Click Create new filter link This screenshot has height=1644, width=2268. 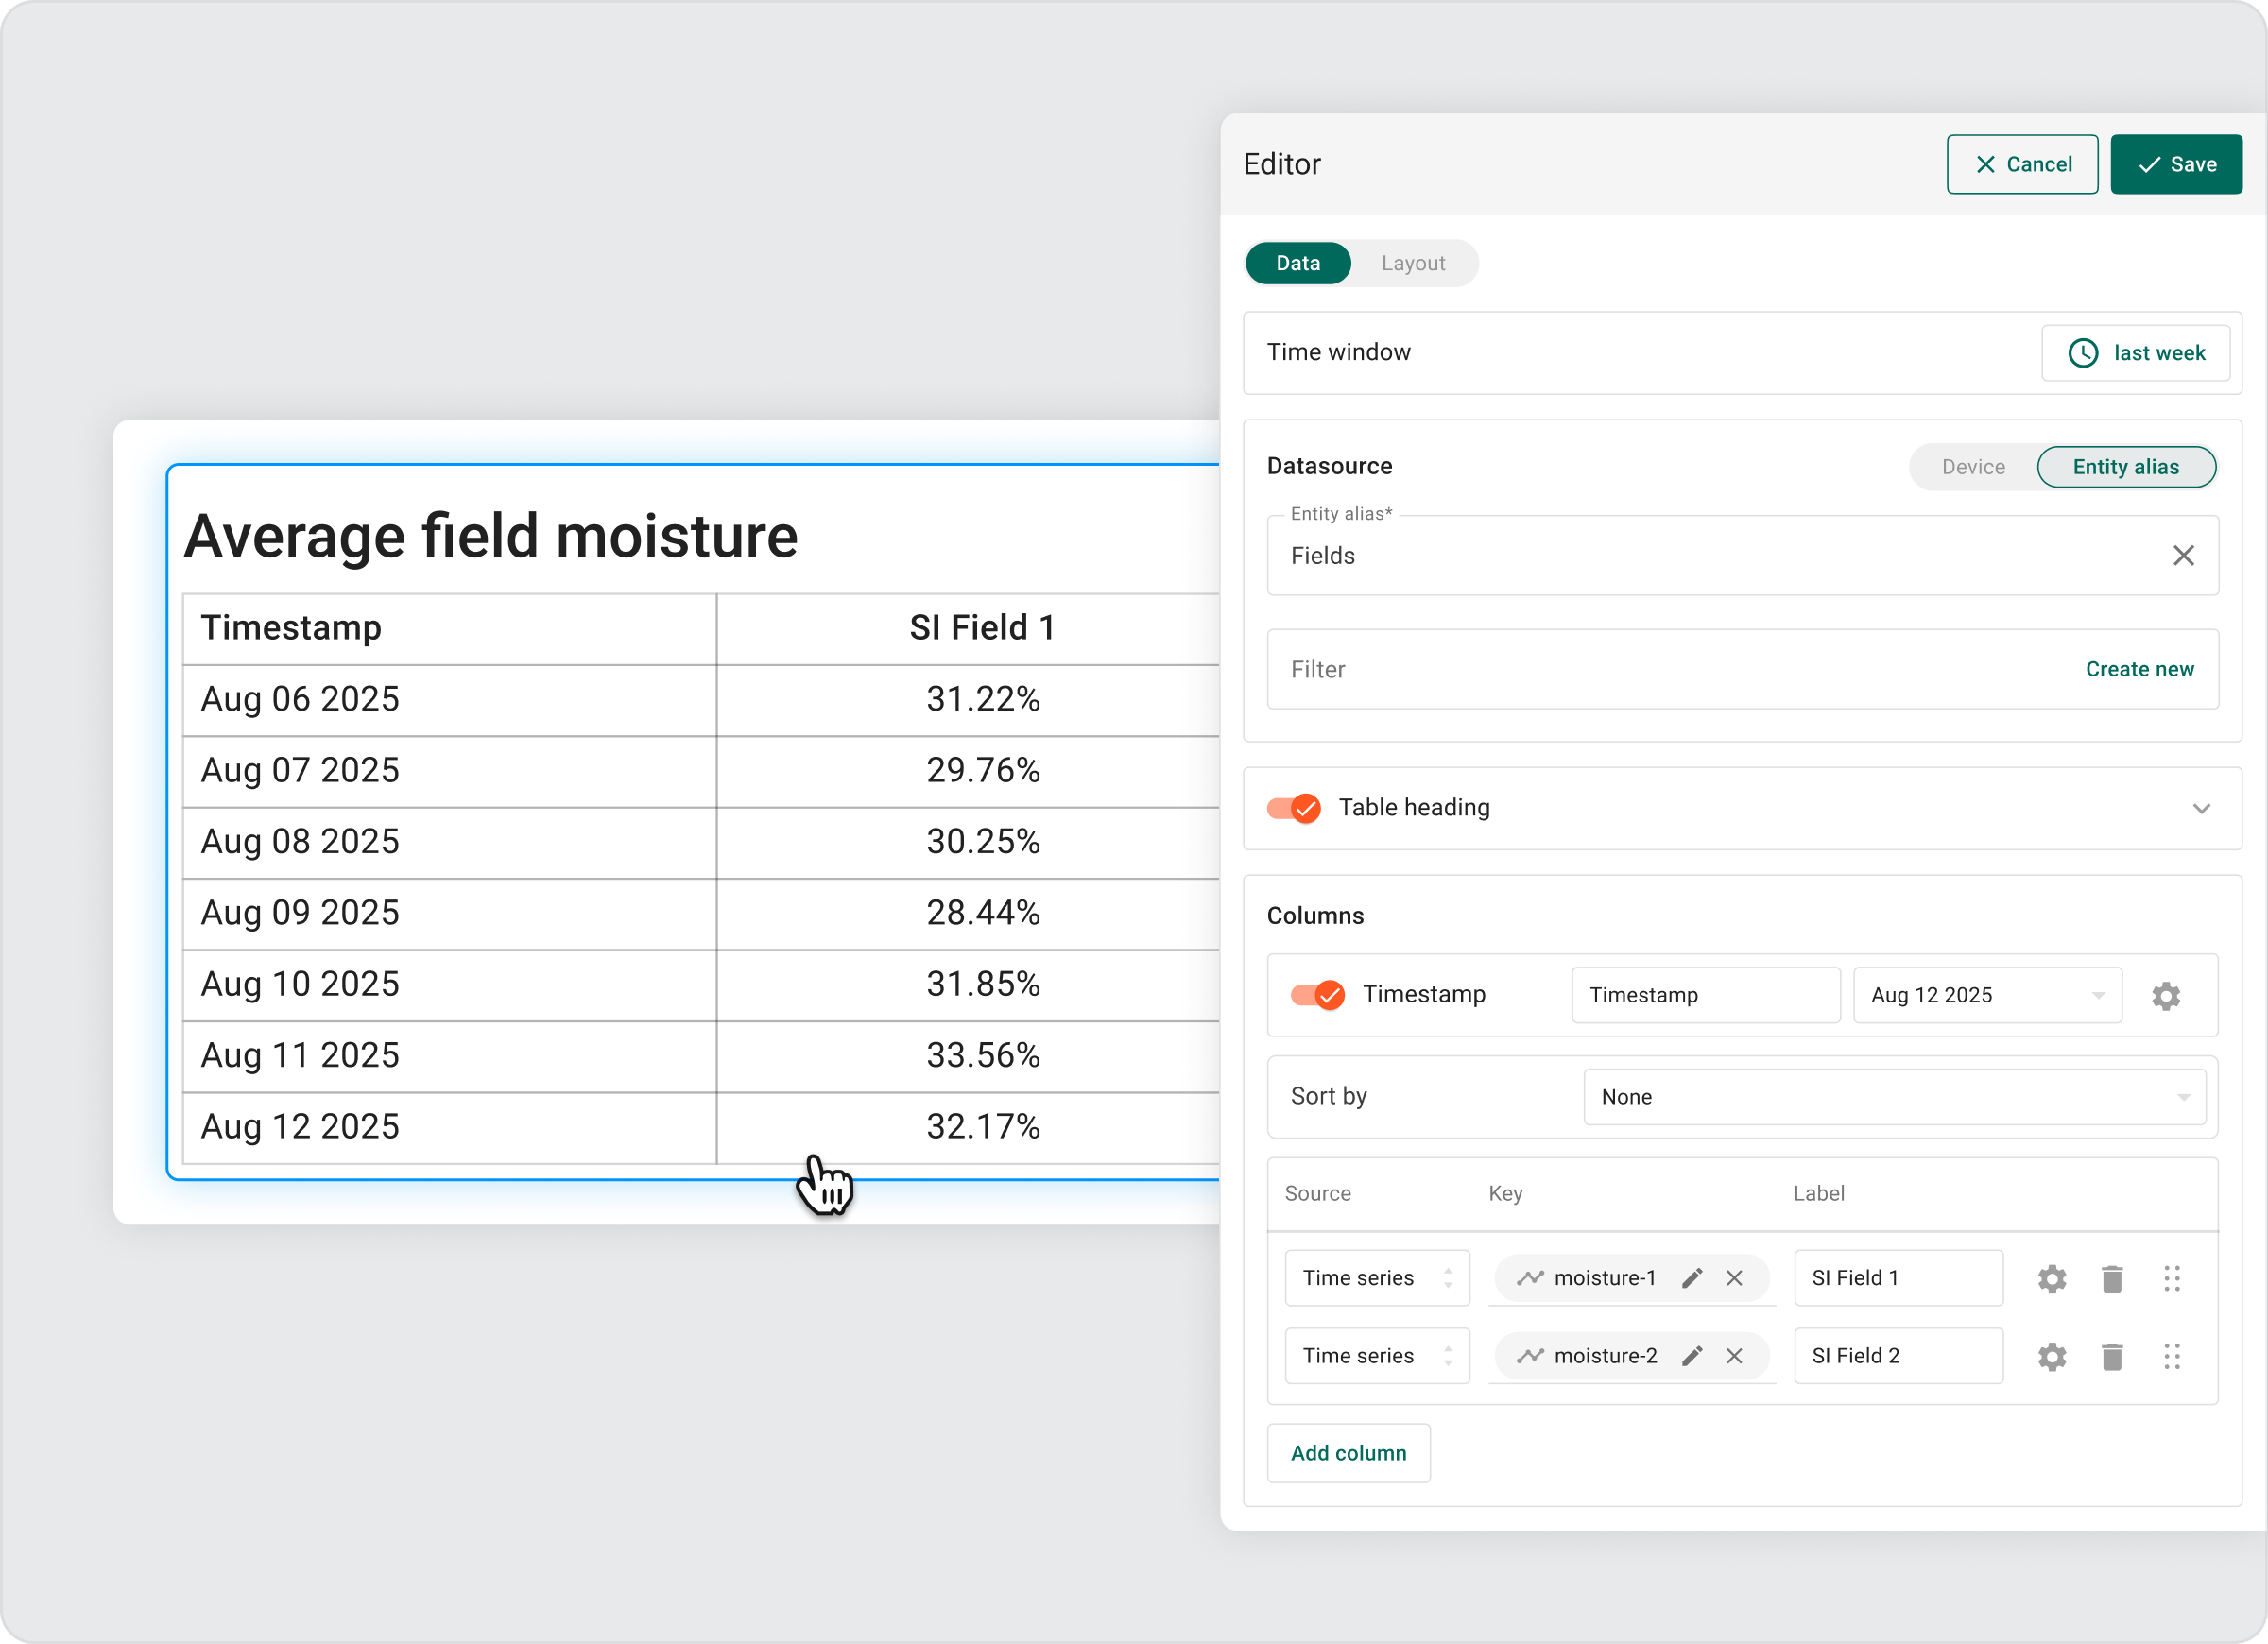2139,669
